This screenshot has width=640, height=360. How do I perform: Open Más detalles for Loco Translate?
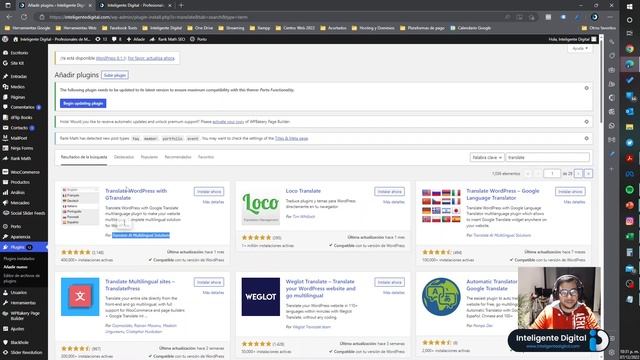click(x=393, y=202)
